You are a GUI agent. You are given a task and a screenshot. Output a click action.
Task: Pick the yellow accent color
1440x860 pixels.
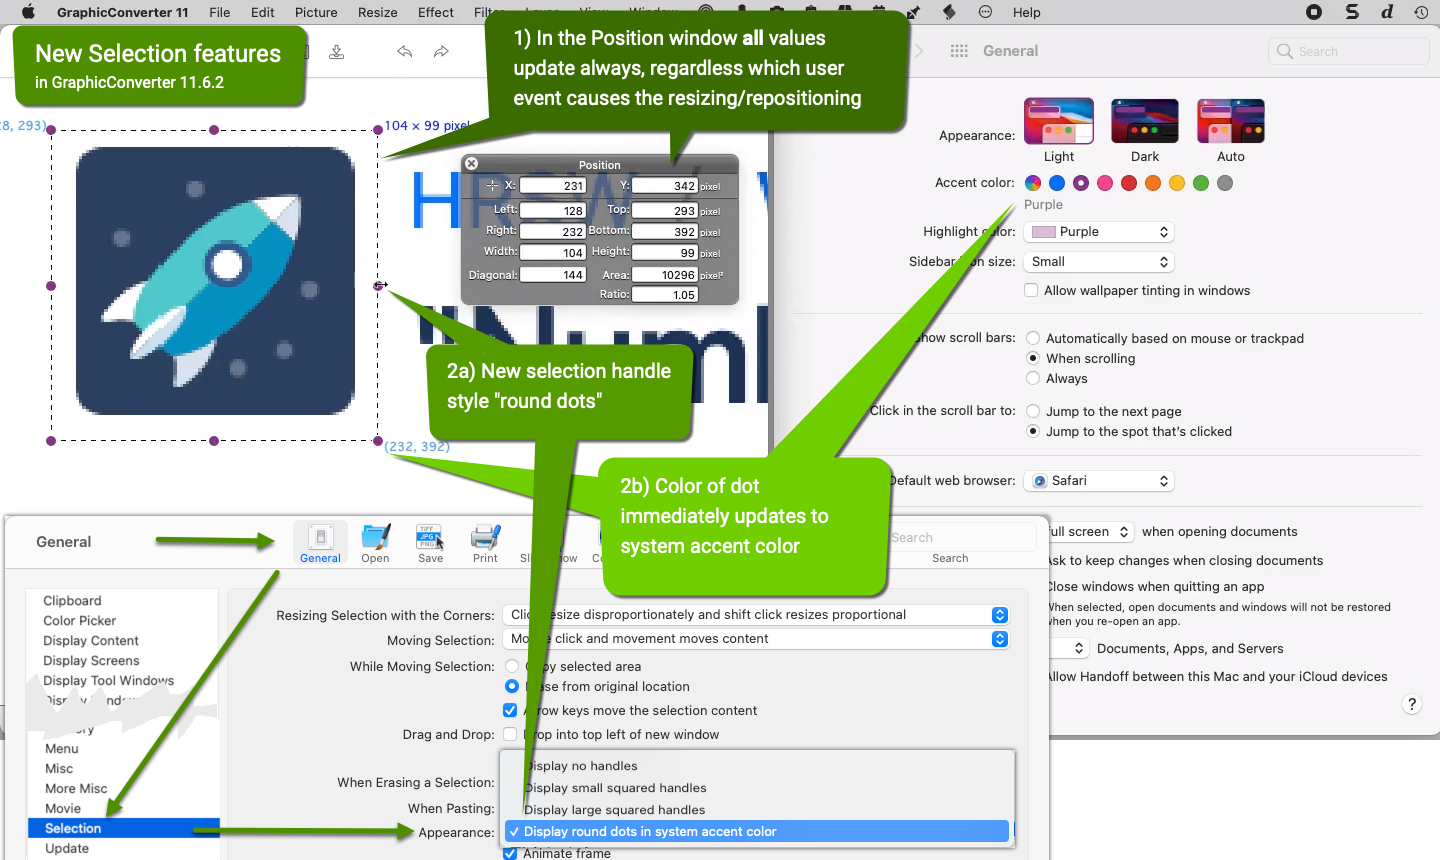click(1177, 183)
